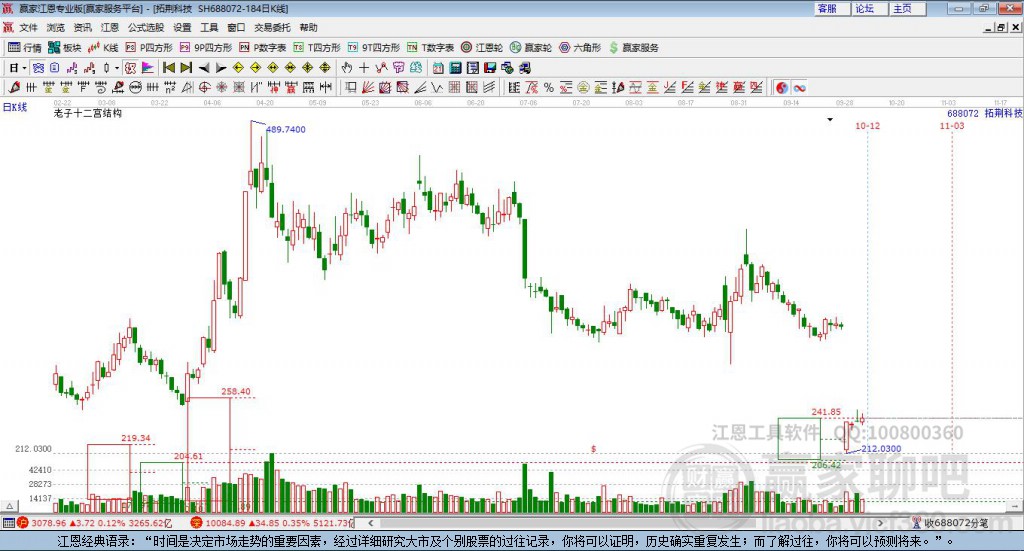Select the percent % tool icon
Image resolution: width=1024 pixels, height=551 pixels.
(549, 87)
